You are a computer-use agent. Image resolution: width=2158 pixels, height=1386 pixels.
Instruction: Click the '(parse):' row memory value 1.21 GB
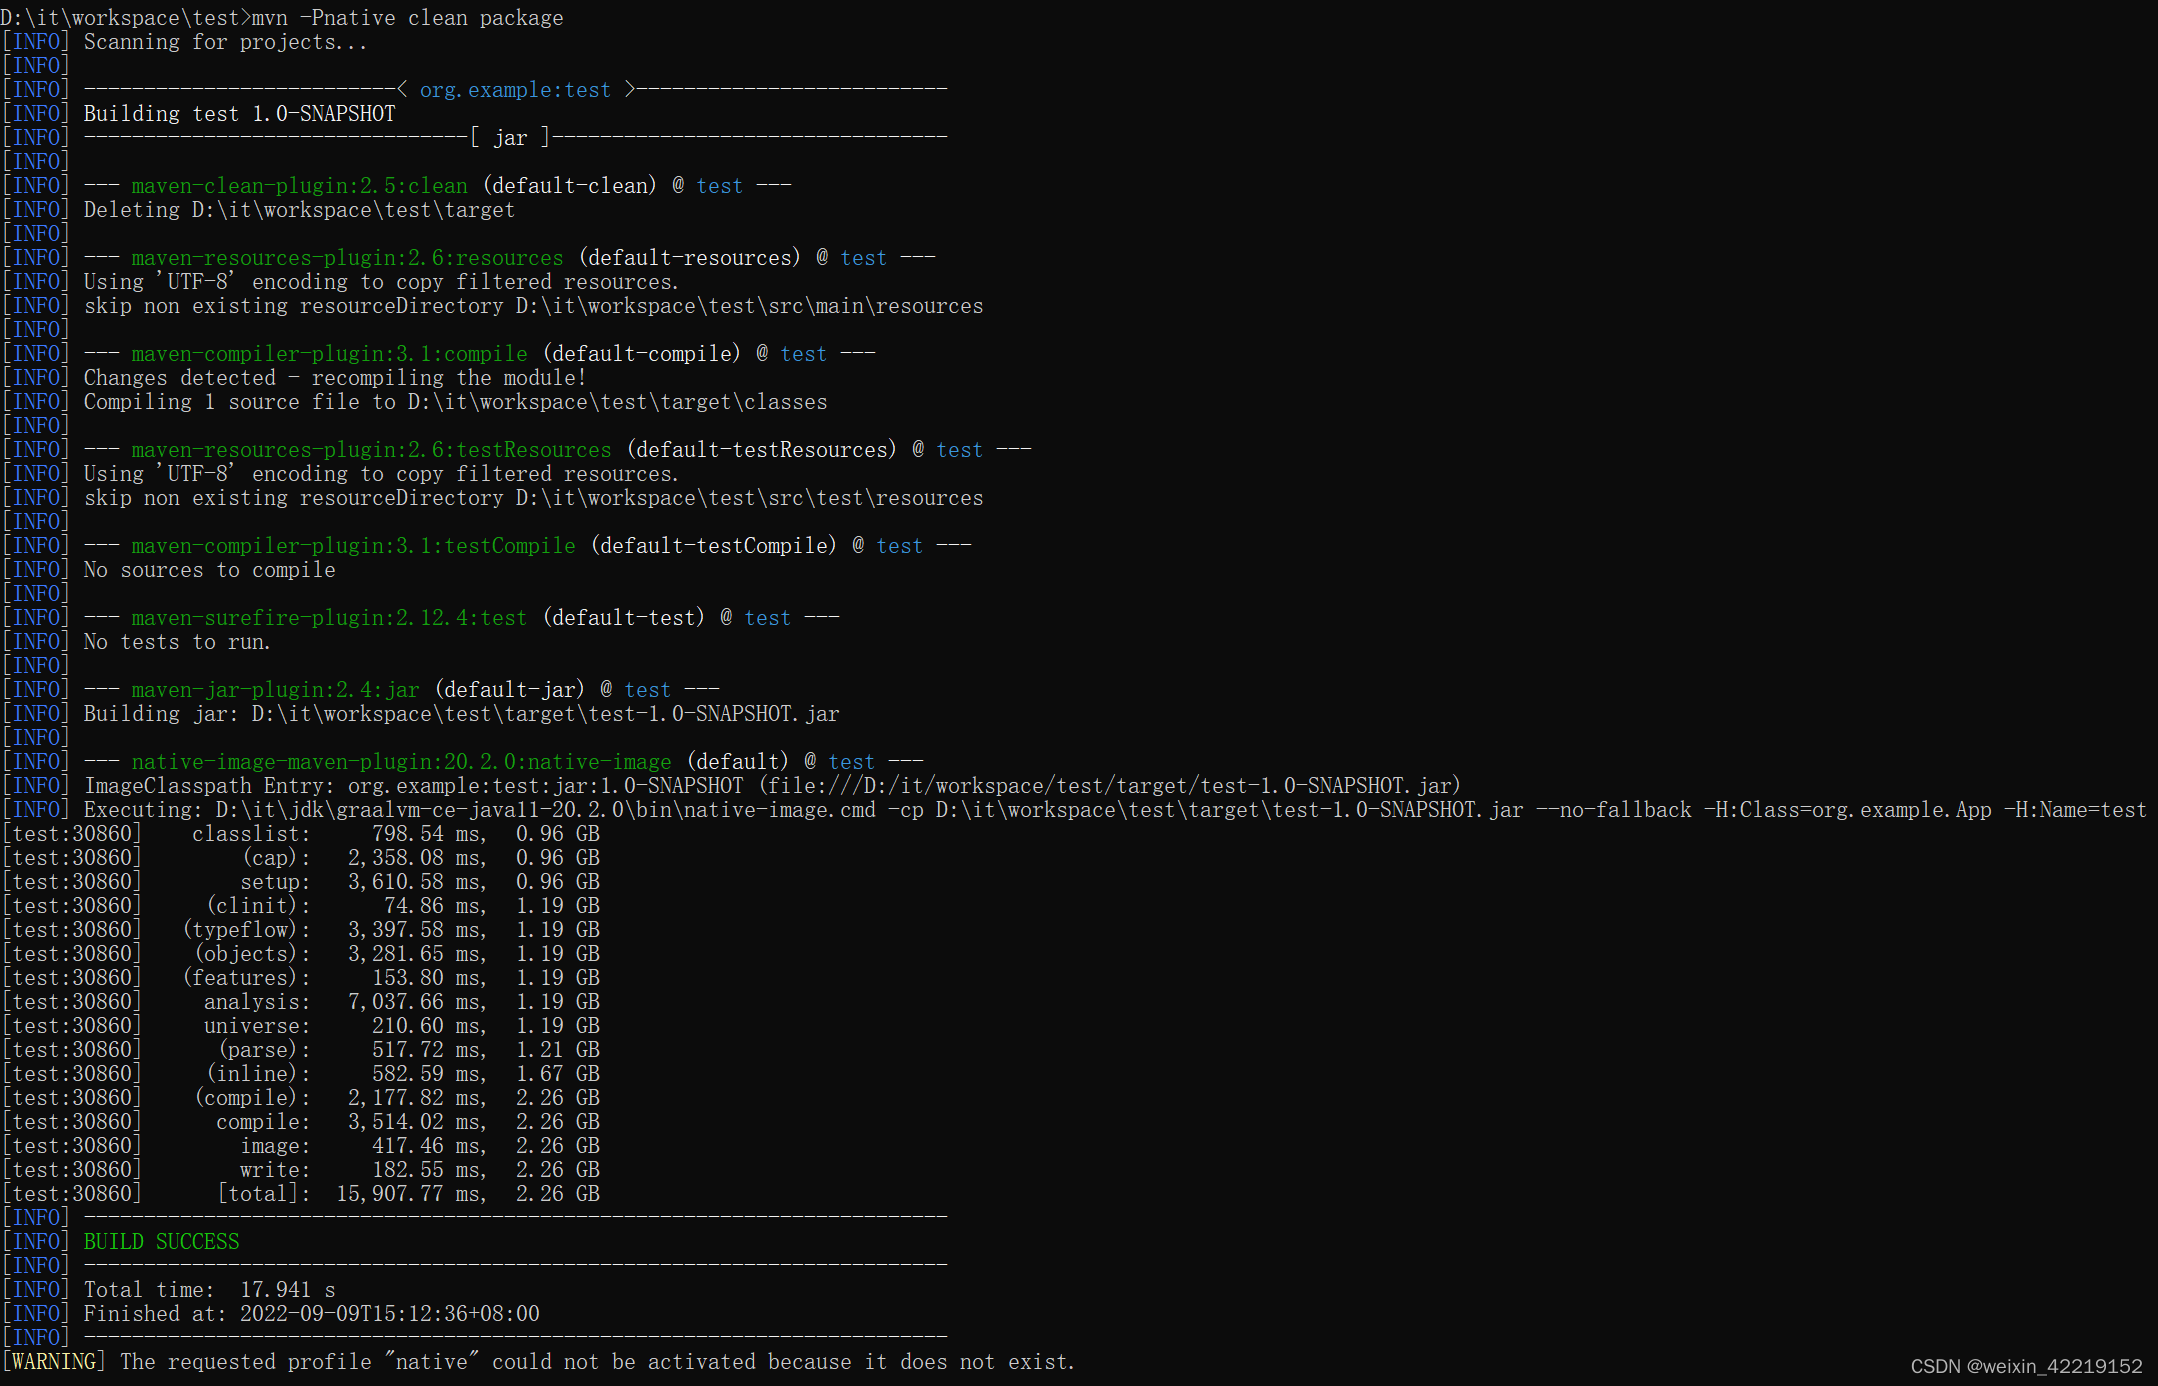(x=557, y=1050)
